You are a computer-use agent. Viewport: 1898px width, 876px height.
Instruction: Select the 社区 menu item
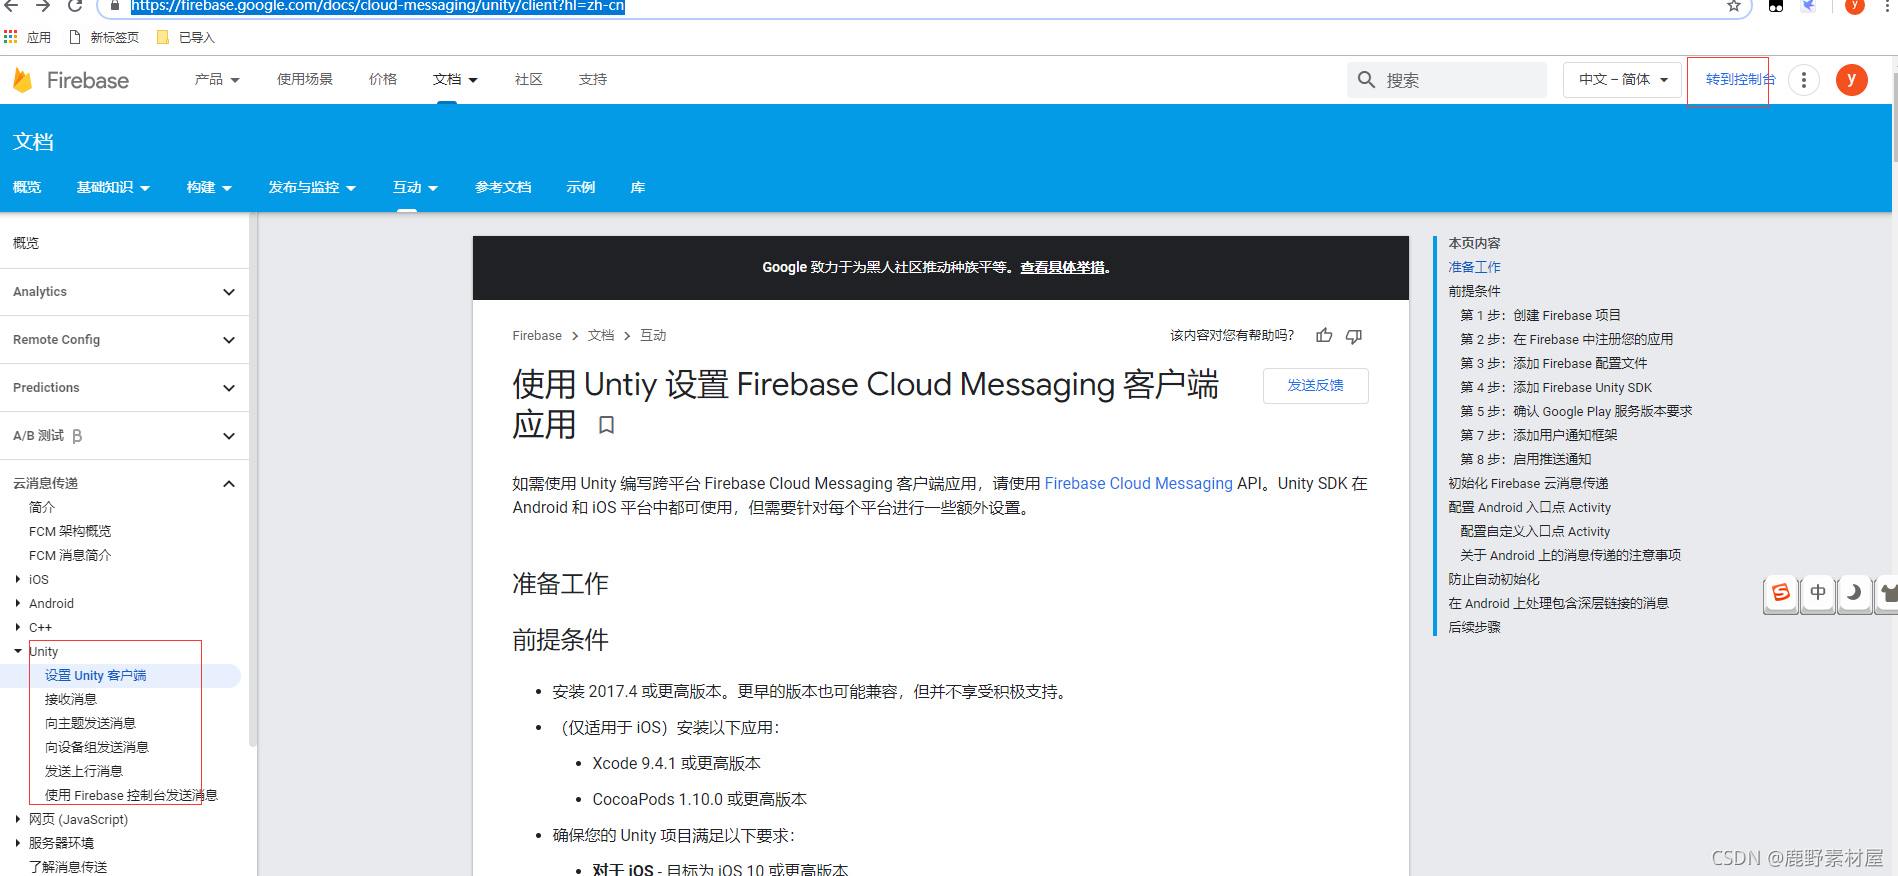529,79
